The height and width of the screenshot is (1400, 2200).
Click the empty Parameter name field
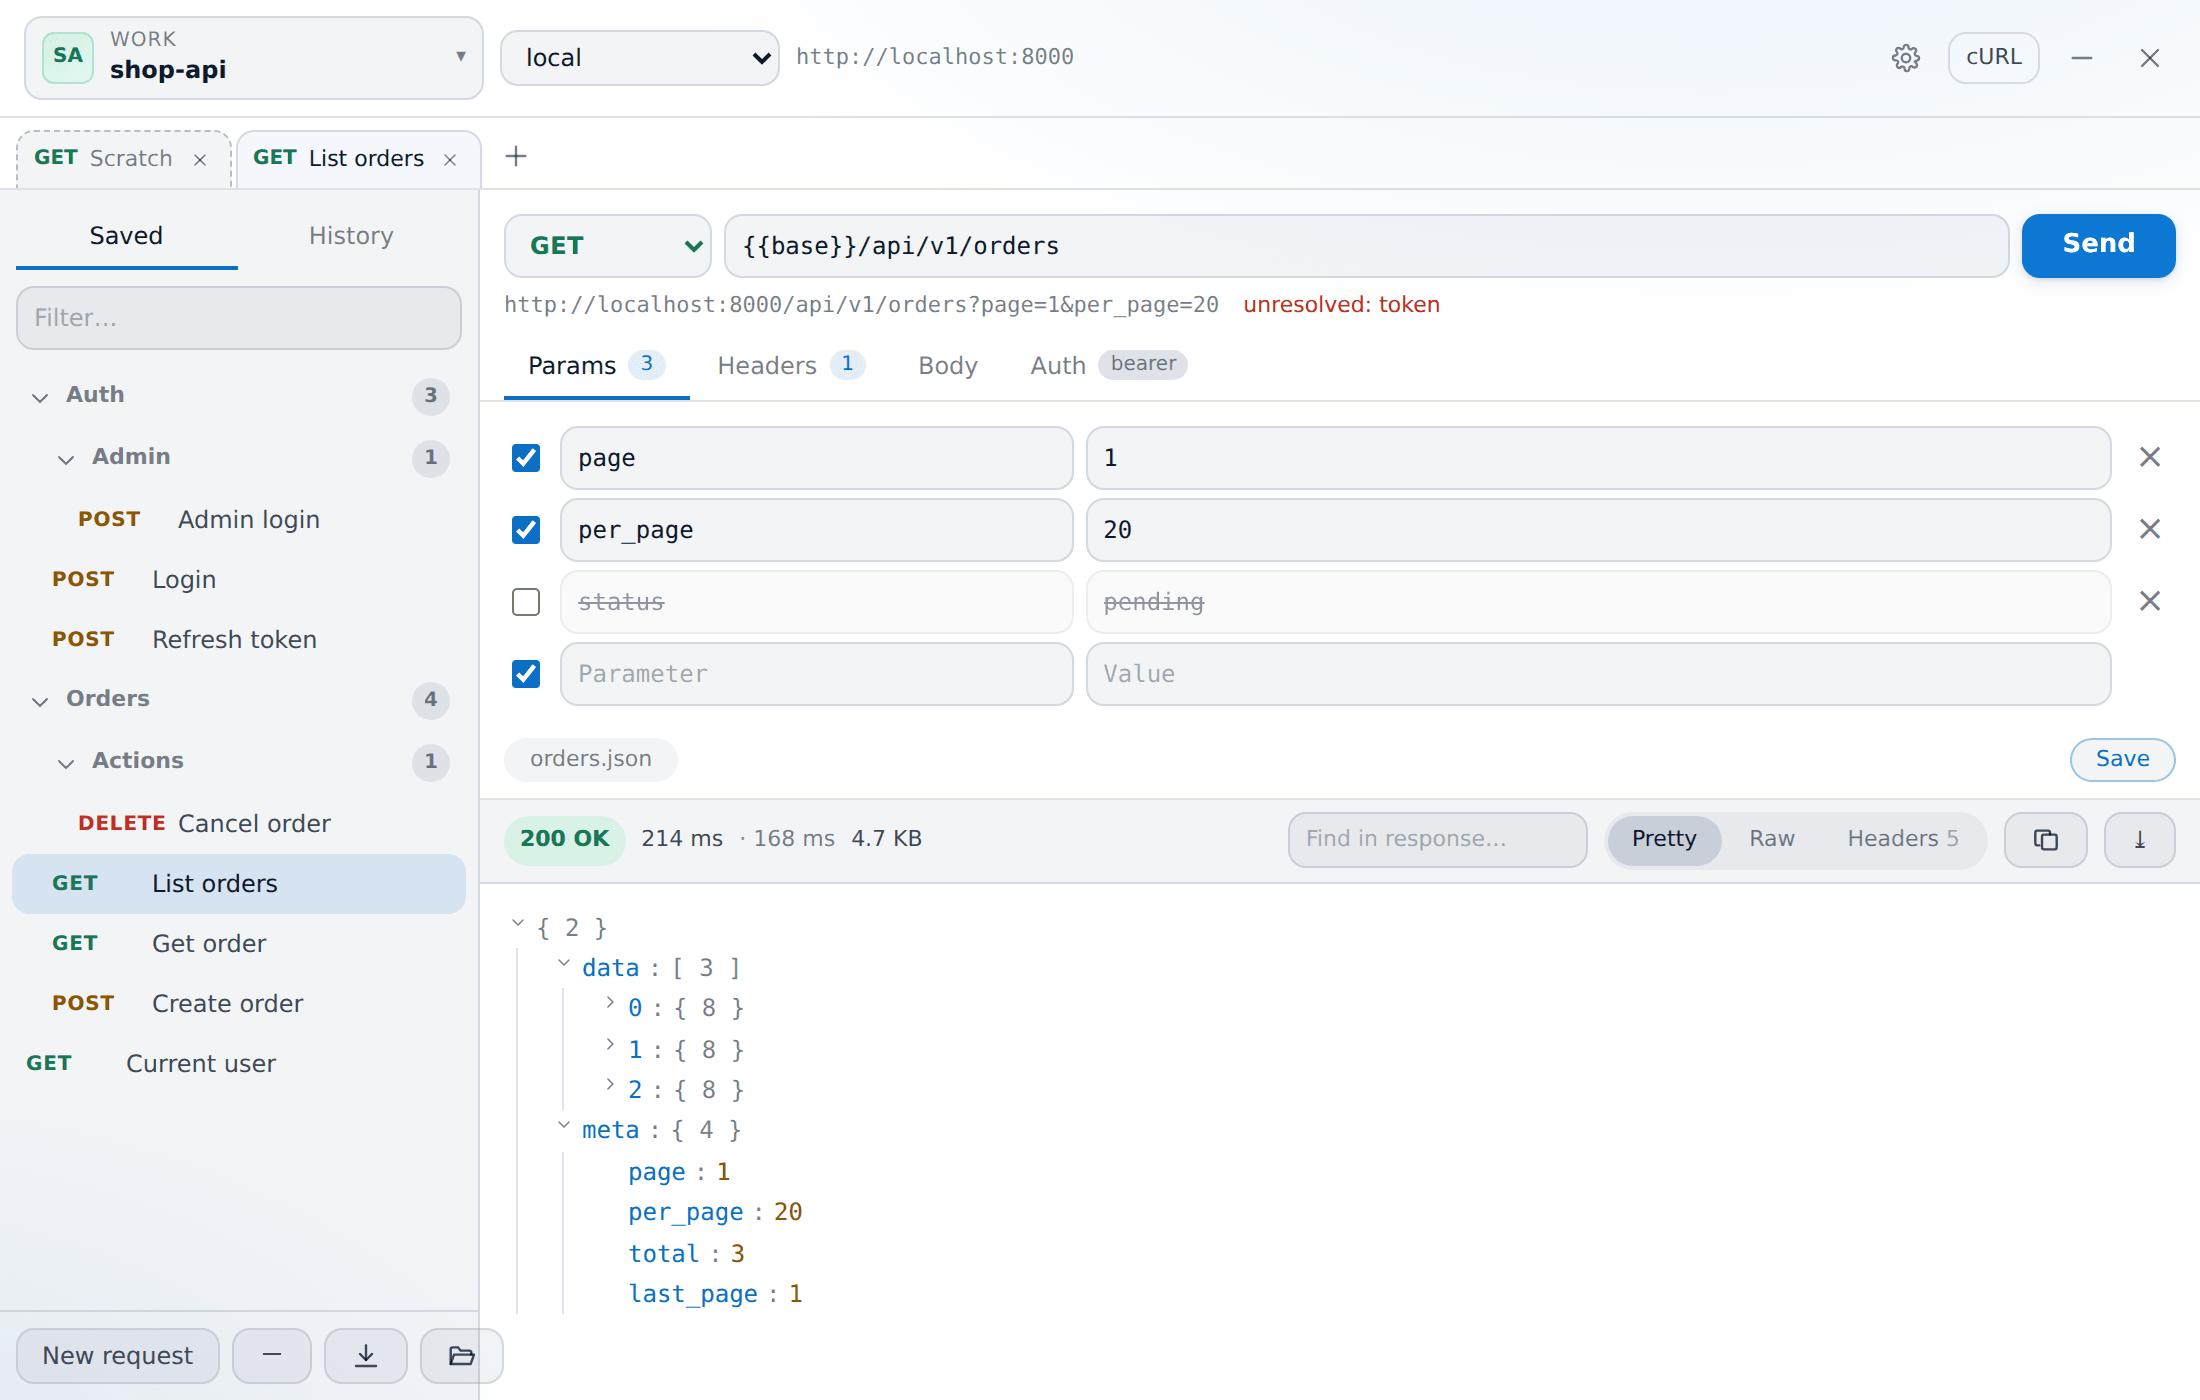coord(816,674)
